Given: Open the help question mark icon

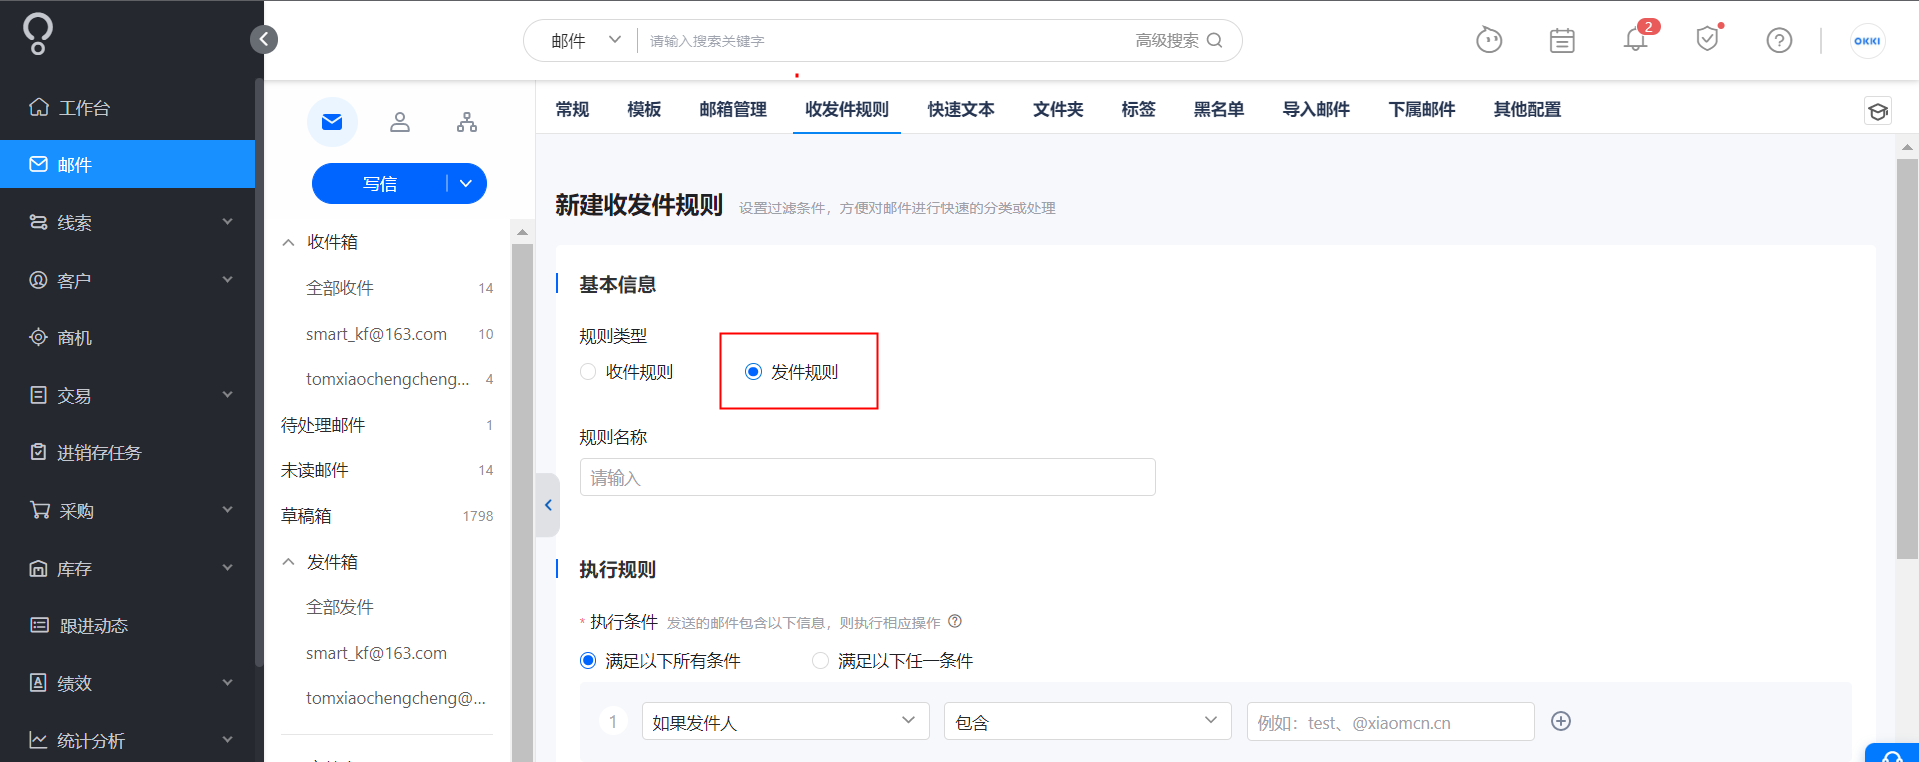Looking at the screenshot, I should click(1779, 40).
